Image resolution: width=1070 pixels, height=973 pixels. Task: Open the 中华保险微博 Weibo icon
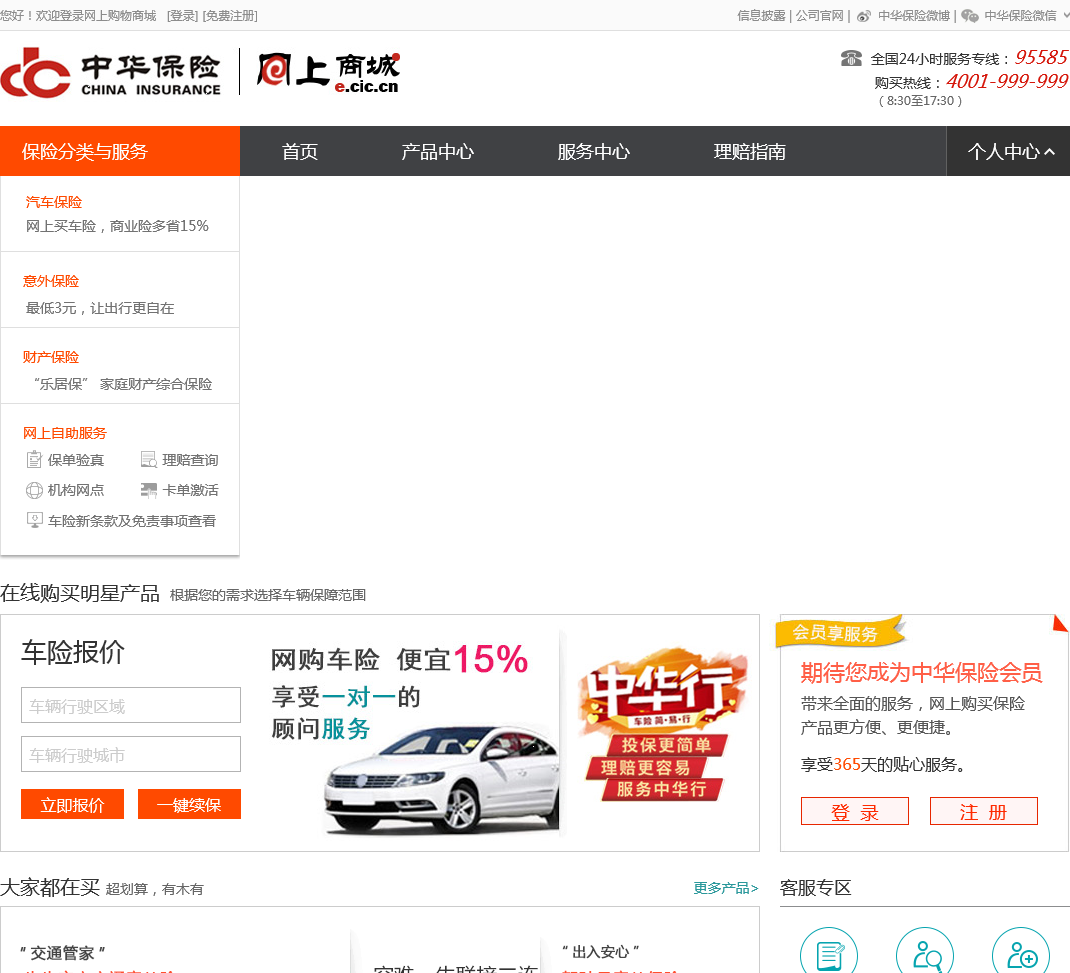click(x=864, y=16)
